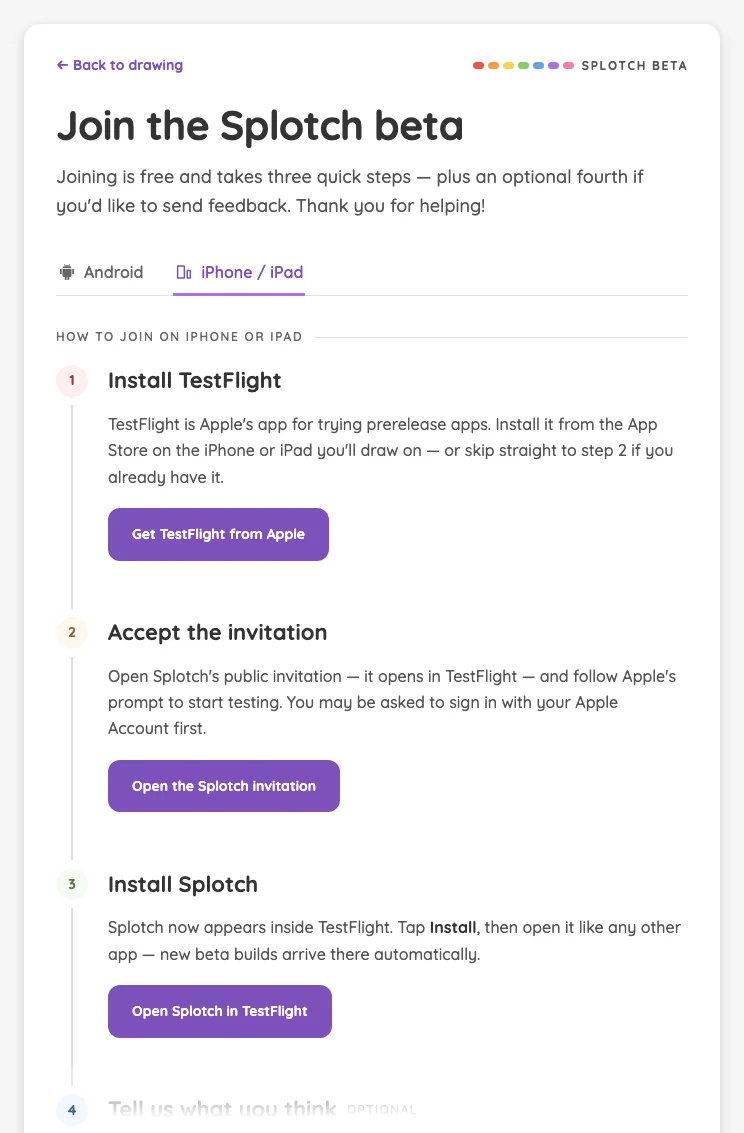Screen dimensions: 744x1133
Task: Click step 2 number badge
Action: pos(72,632)
